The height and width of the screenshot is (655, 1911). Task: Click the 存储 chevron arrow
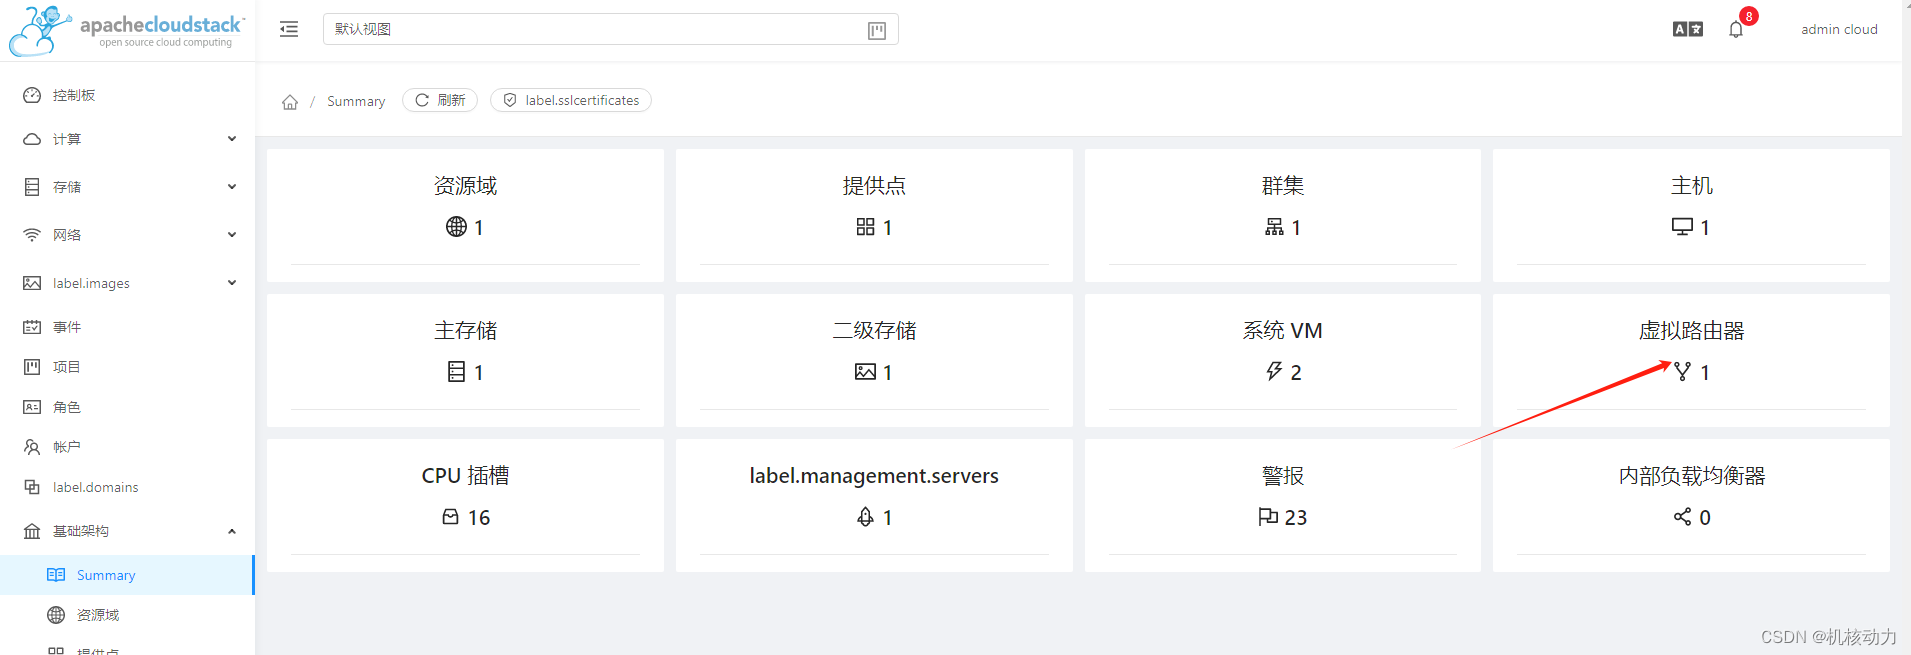point(232,187)
